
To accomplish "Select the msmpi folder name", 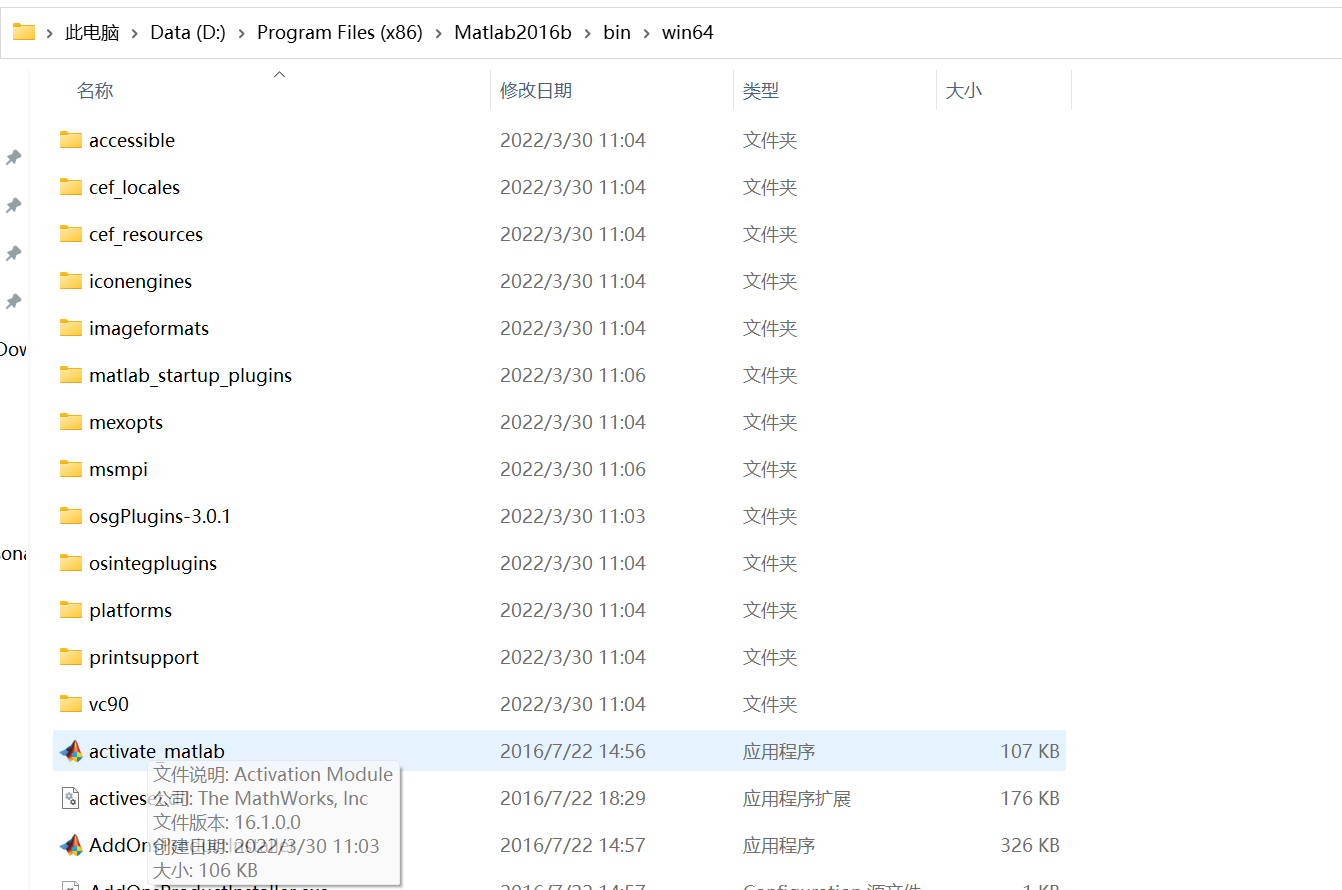I will coord(118,469).
